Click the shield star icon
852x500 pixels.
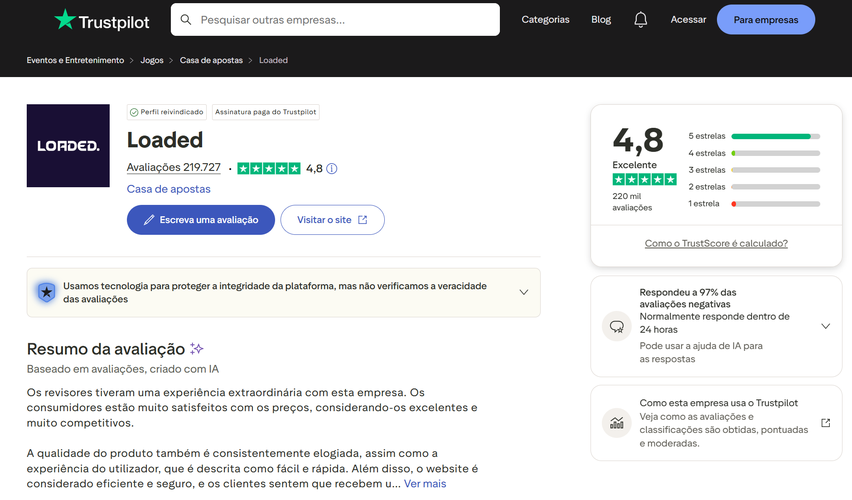coord(47,292)
